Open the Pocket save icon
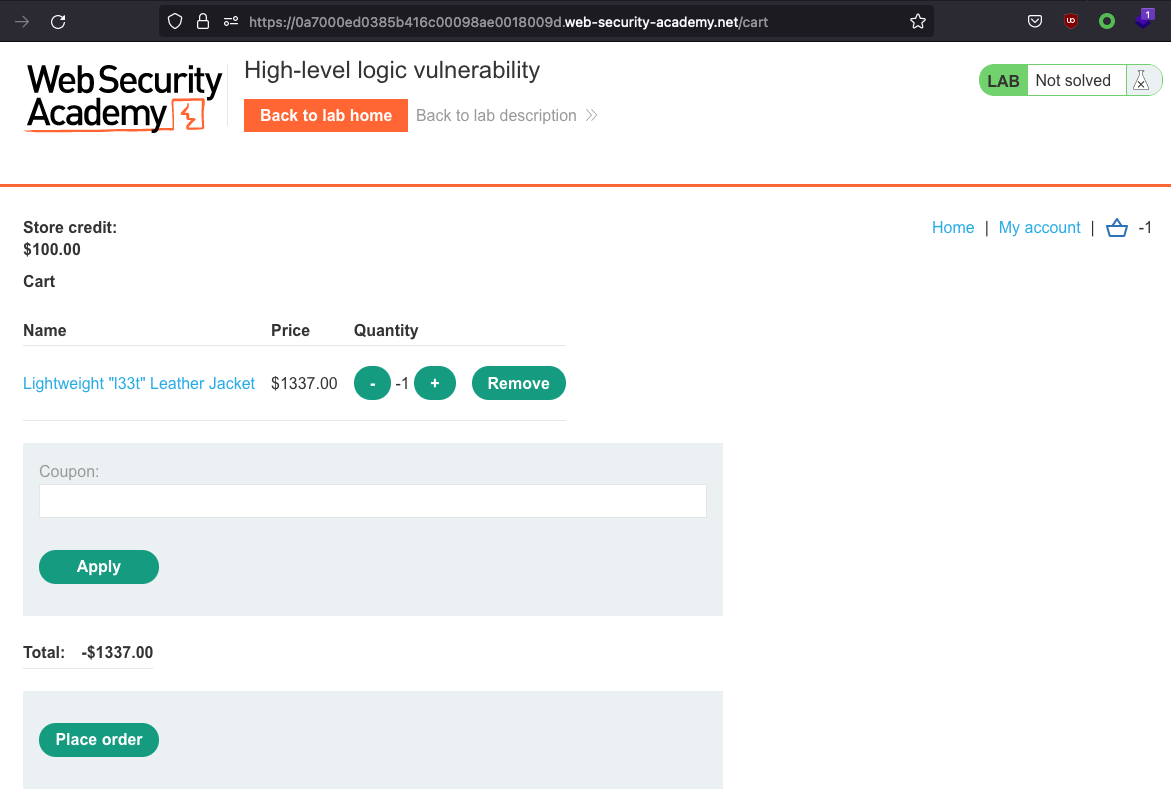The height and width of the screenshot is (795, 1171). (1035, 21)
